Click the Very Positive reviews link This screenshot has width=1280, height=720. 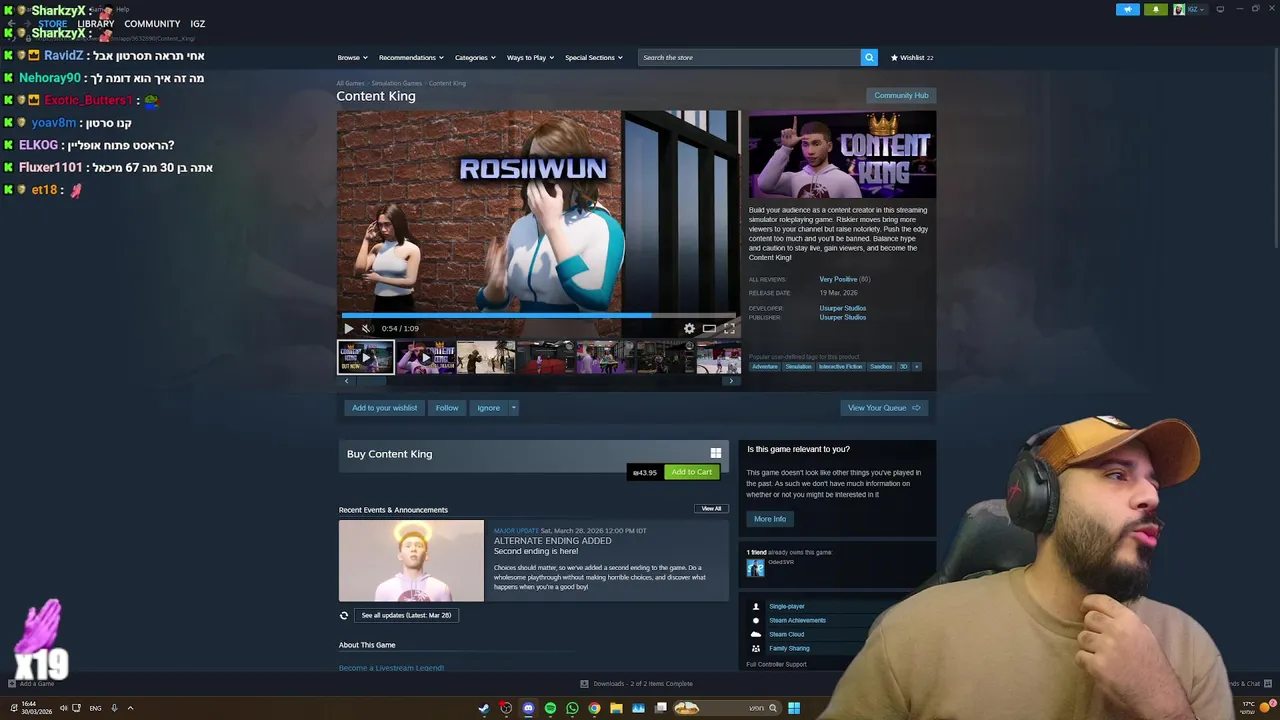(838, 279)
